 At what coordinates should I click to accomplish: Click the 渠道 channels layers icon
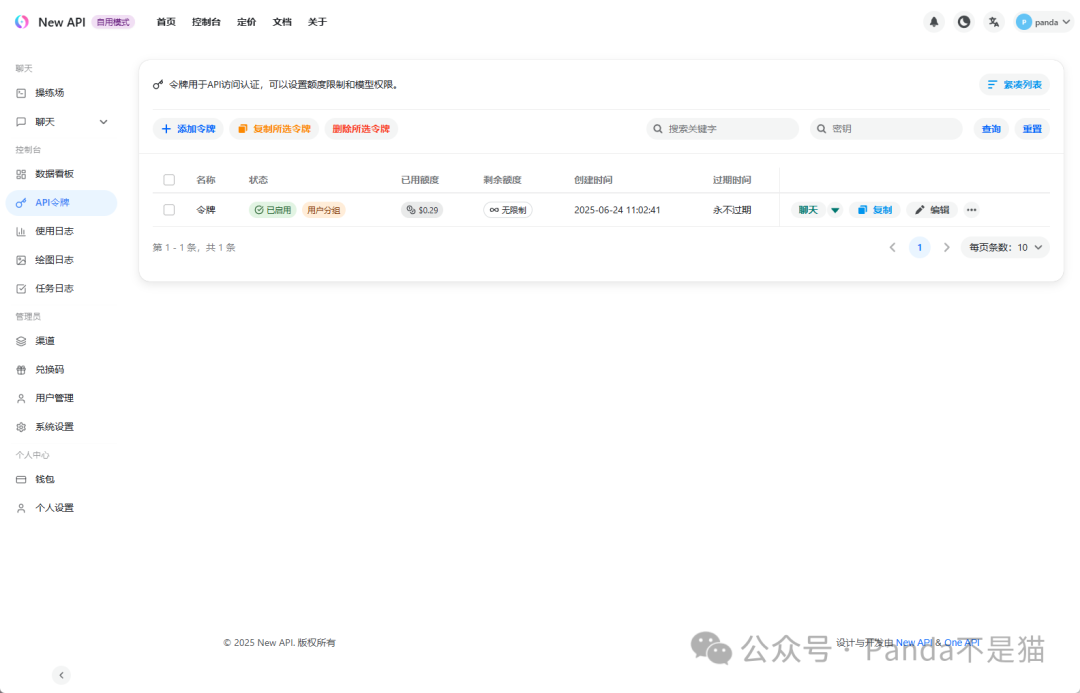21,341
